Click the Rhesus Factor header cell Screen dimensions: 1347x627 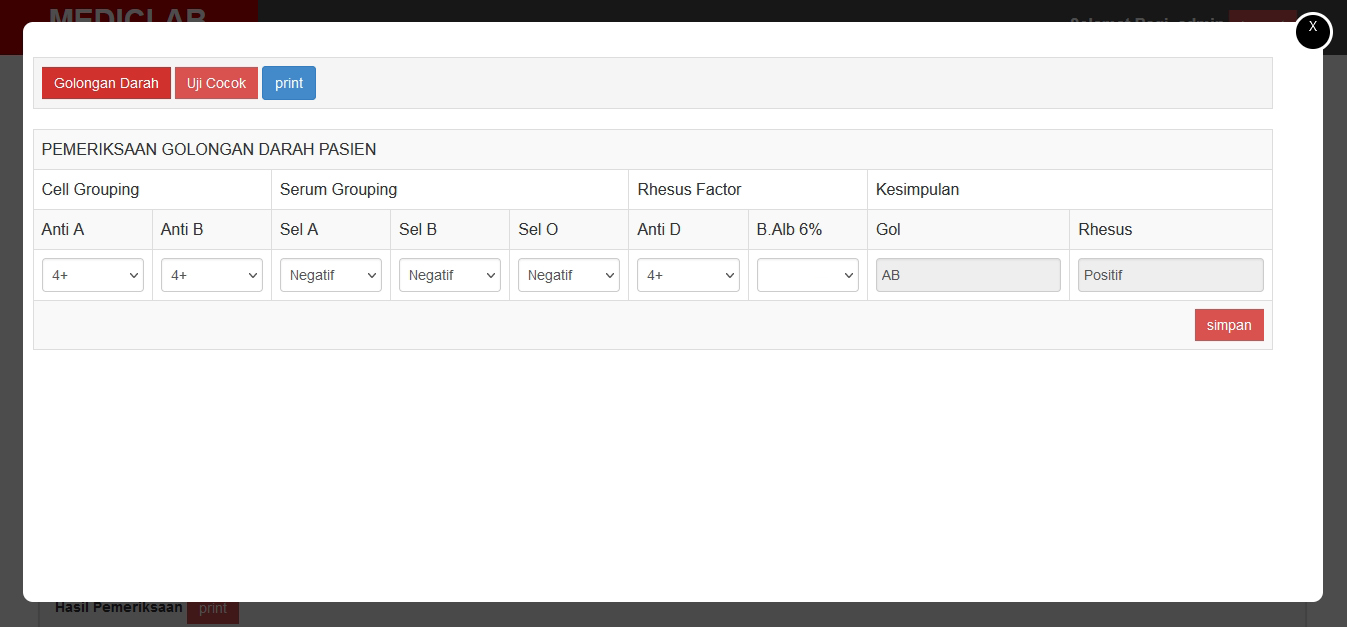click(x=689, y=189)
